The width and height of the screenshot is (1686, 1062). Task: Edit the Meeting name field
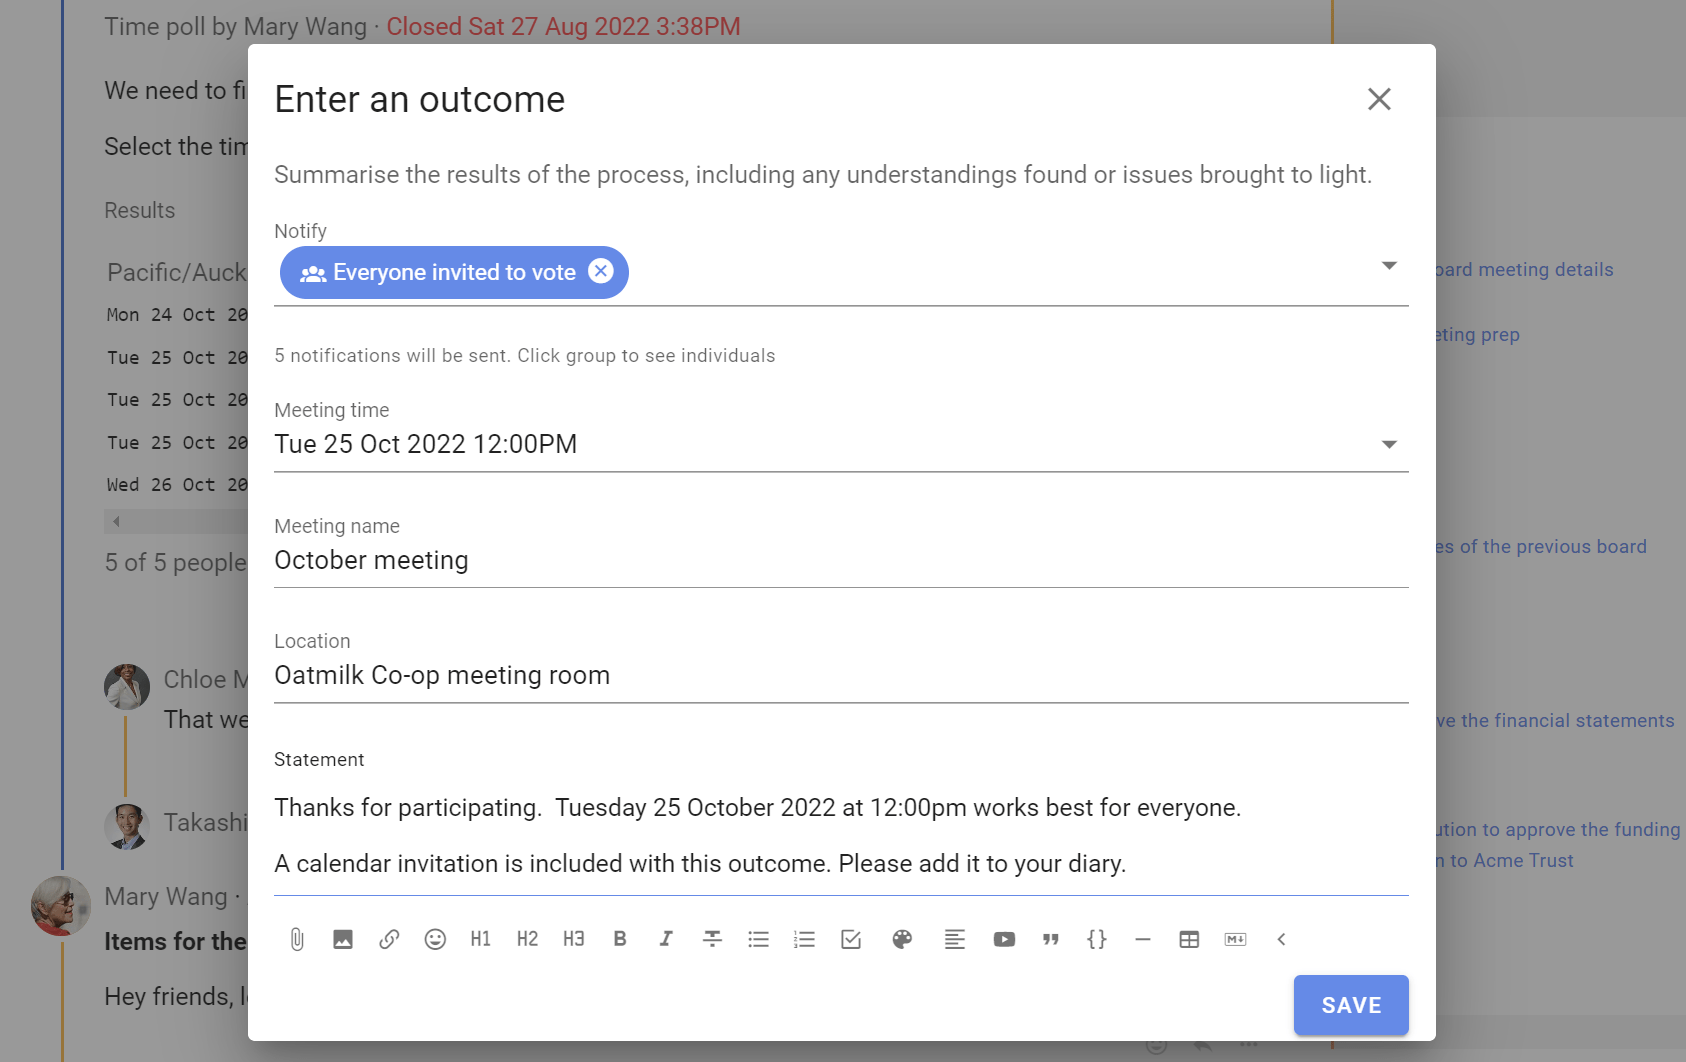(x=841, y=560)
